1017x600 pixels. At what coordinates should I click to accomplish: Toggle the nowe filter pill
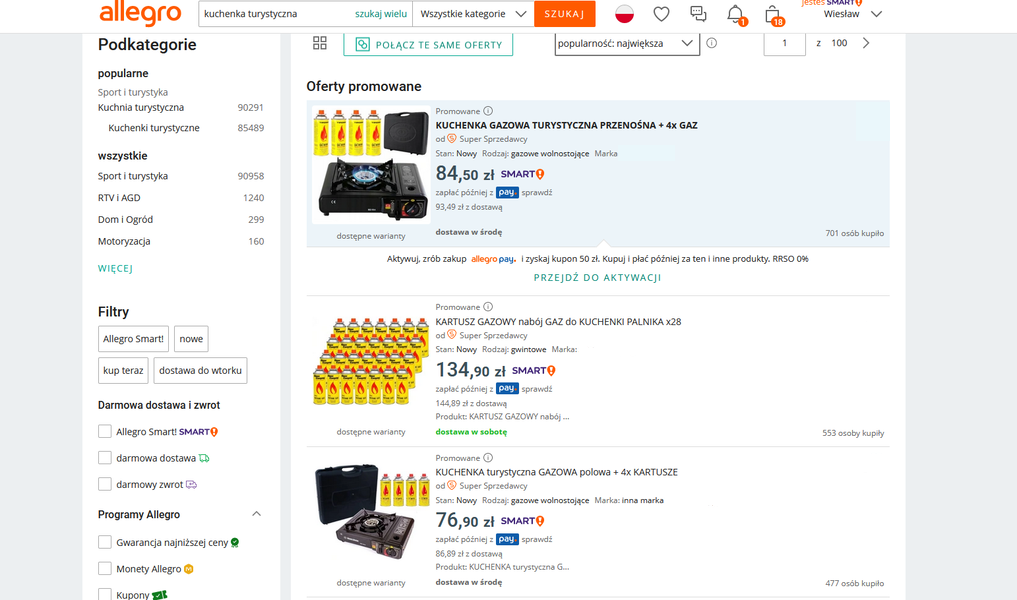(190, 338)
